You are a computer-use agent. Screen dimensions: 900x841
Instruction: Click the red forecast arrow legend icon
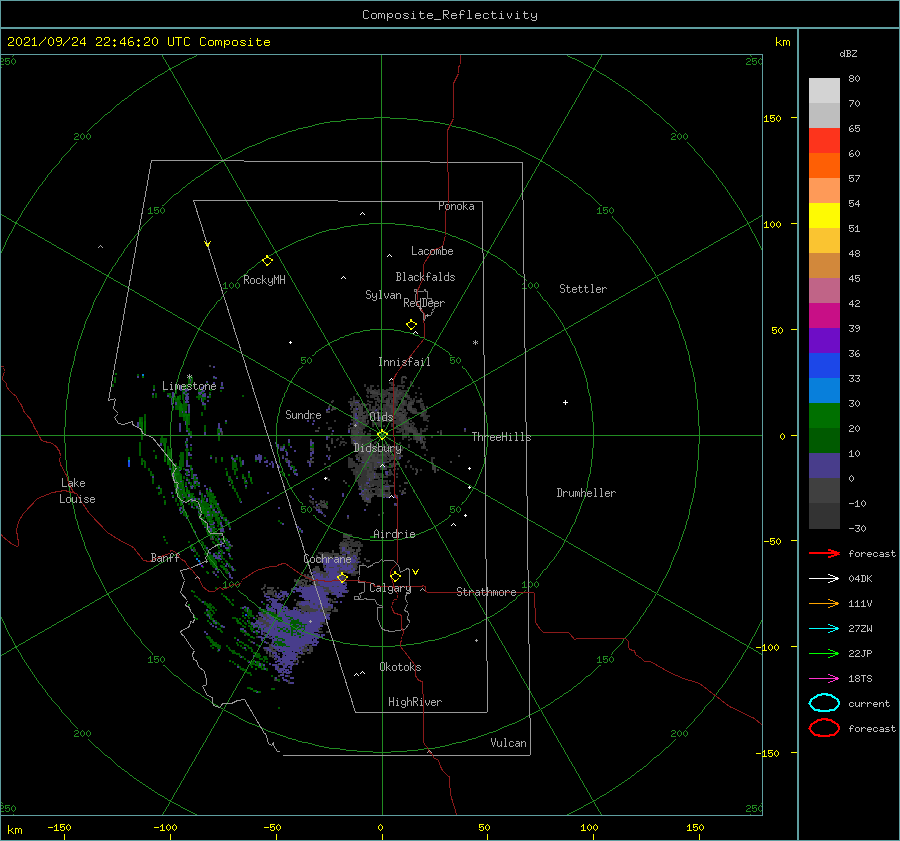pyautogui.click(x=824, y=553)
